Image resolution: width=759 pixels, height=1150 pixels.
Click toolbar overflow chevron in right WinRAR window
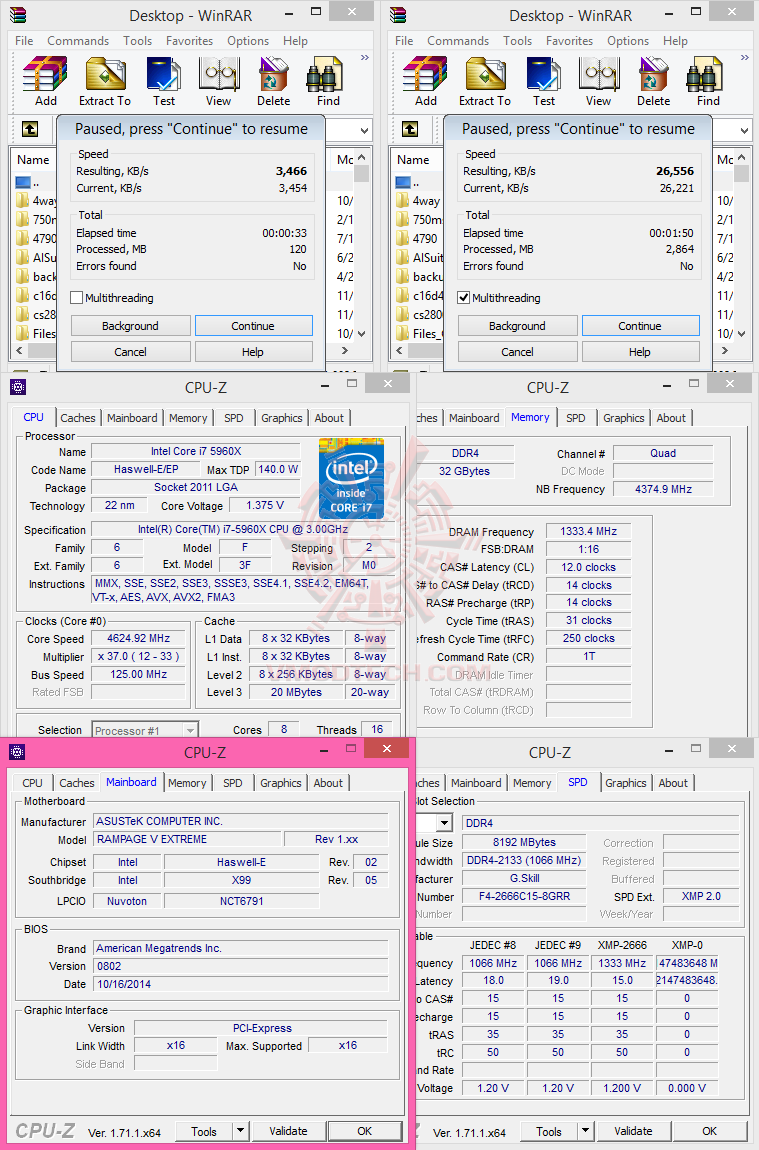tap(744, 57)
